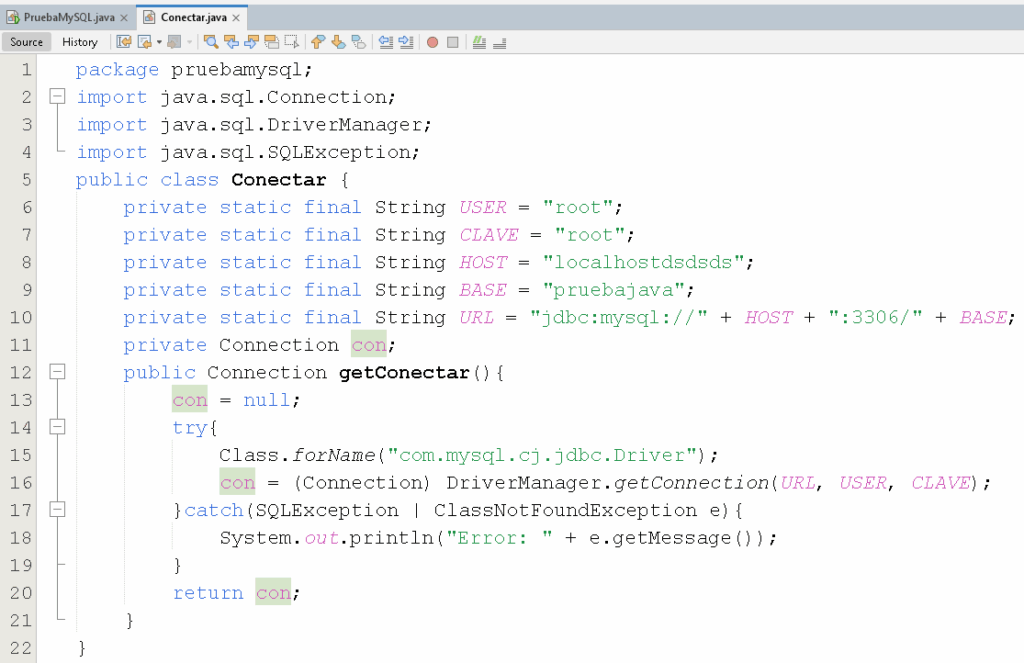Open Find Selection with the magnifier icon
This screenshot has width=1024, height=663.
pyautogui.click(x=211, y=41)
